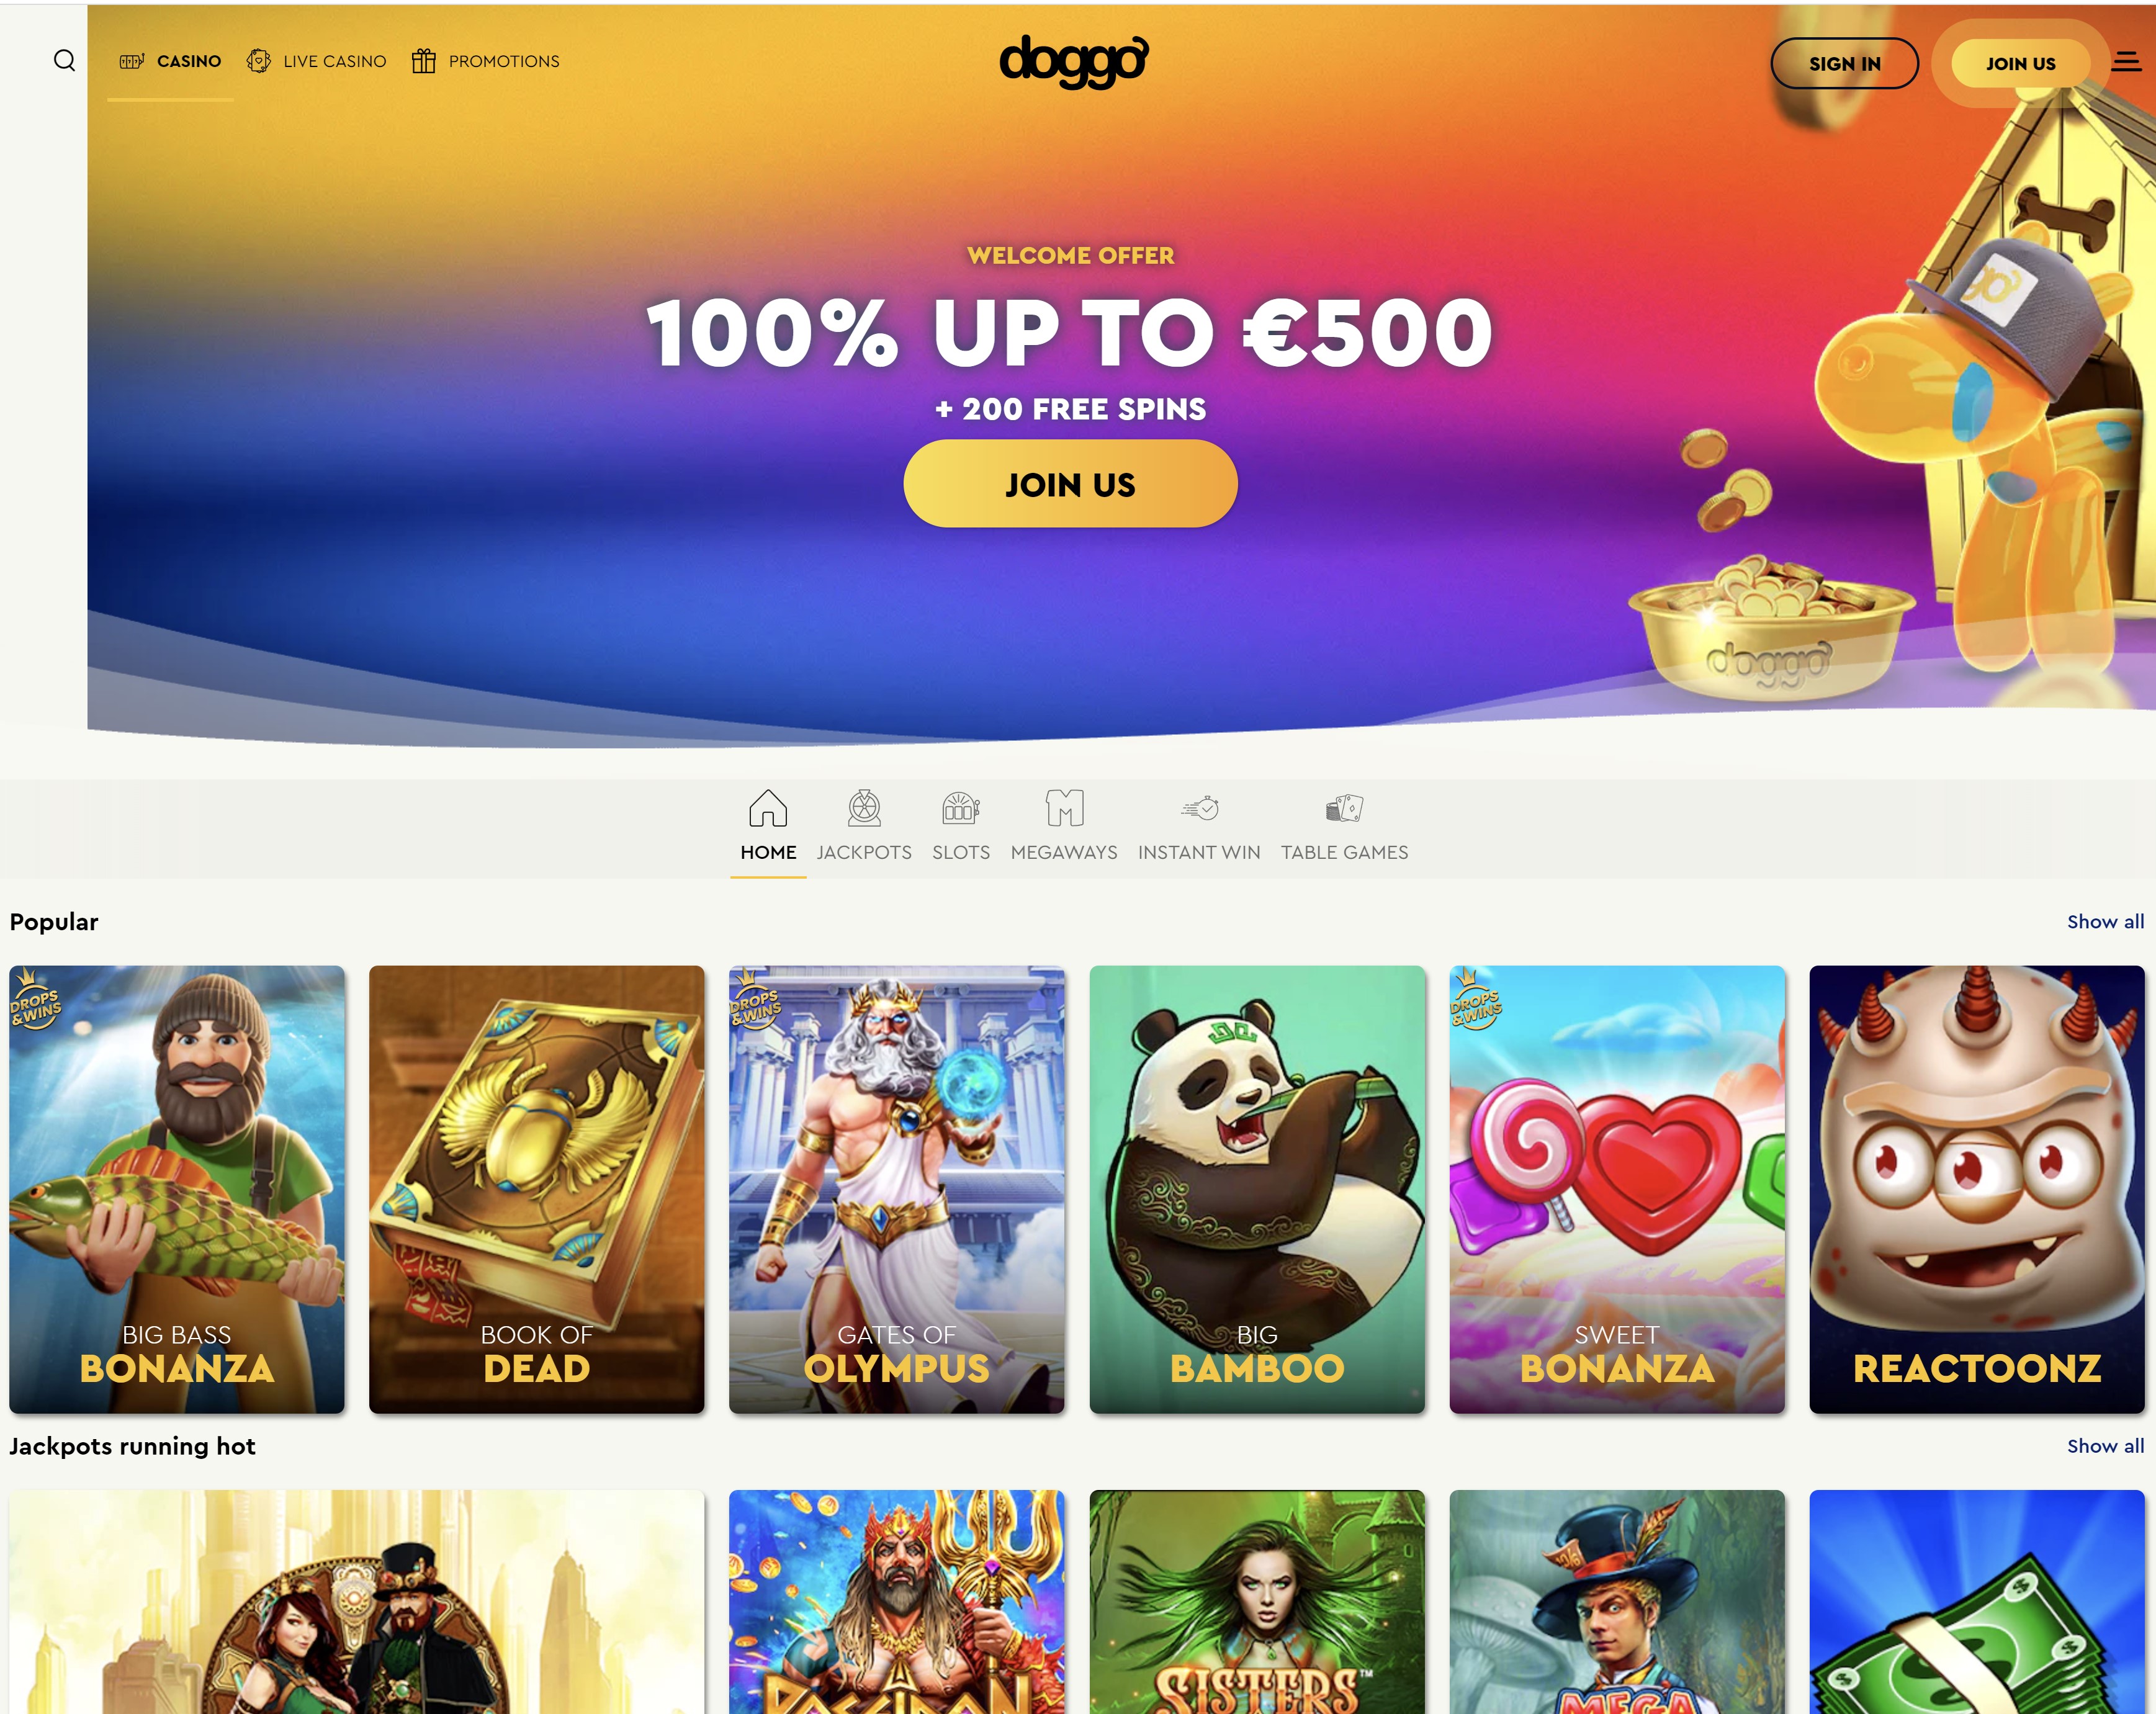Choose the Megaways M icon

click(x=1064, y=808)
